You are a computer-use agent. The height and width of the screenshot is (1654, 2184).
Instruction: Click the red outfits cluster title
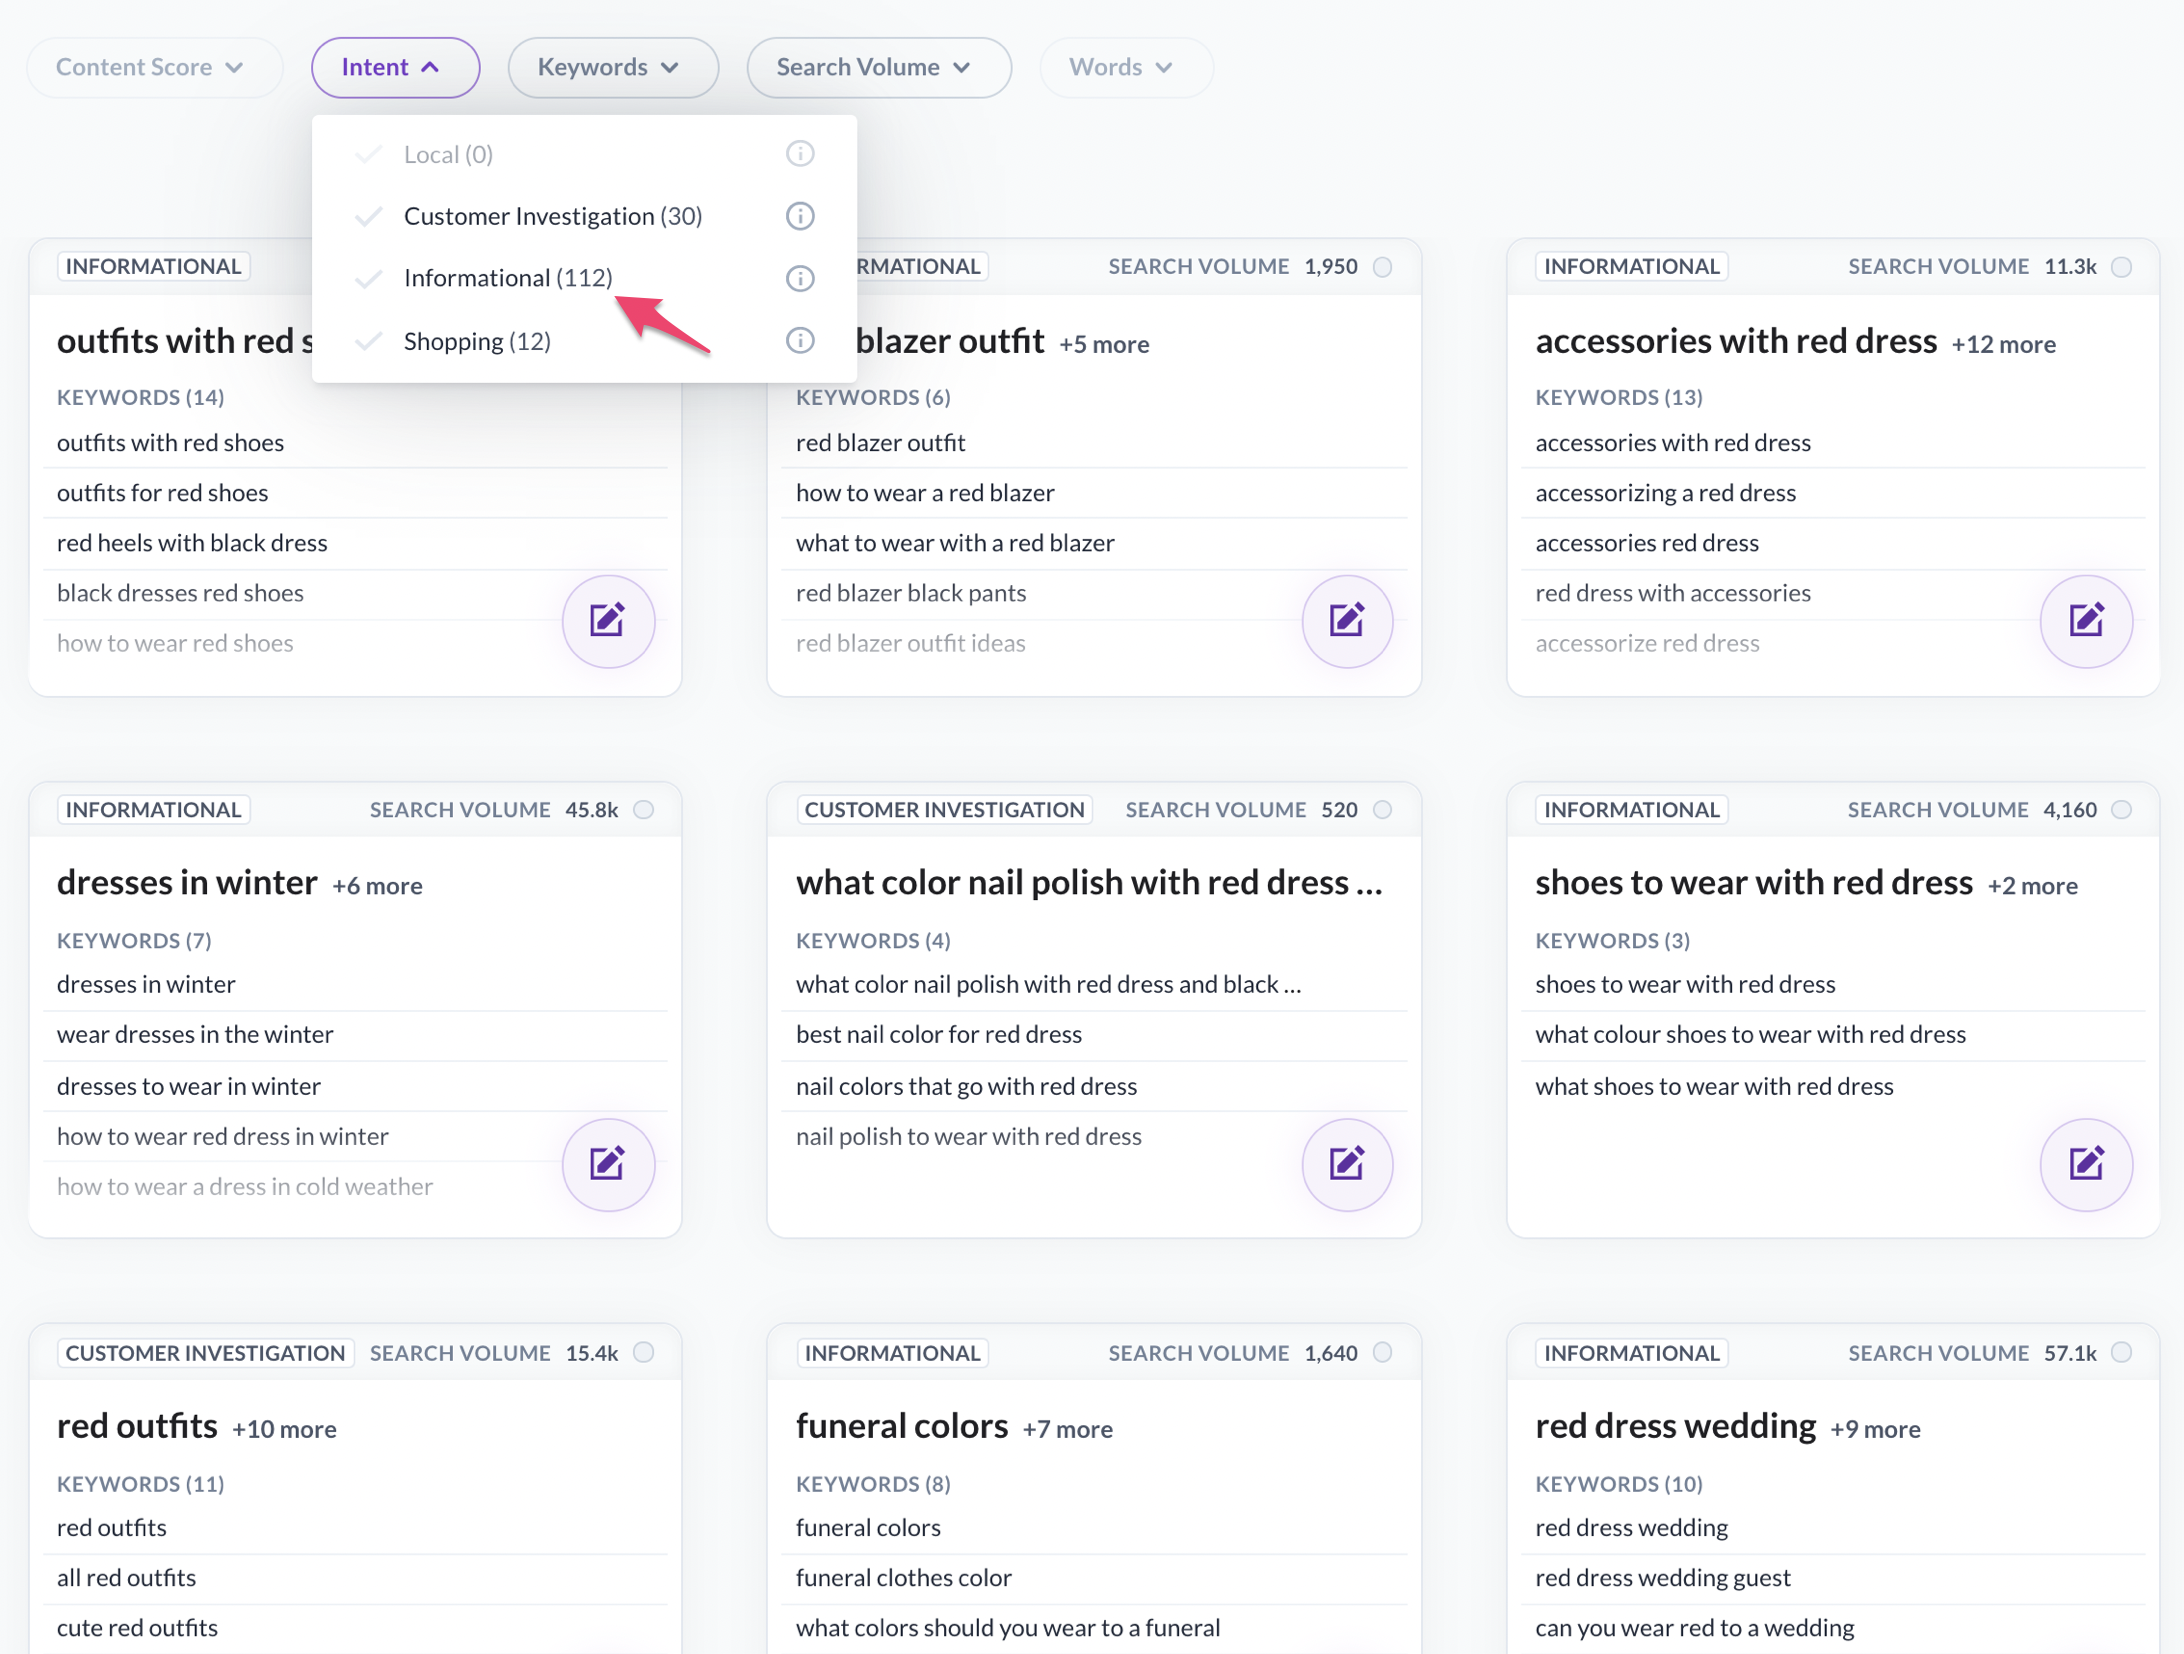pos(137,1425)
